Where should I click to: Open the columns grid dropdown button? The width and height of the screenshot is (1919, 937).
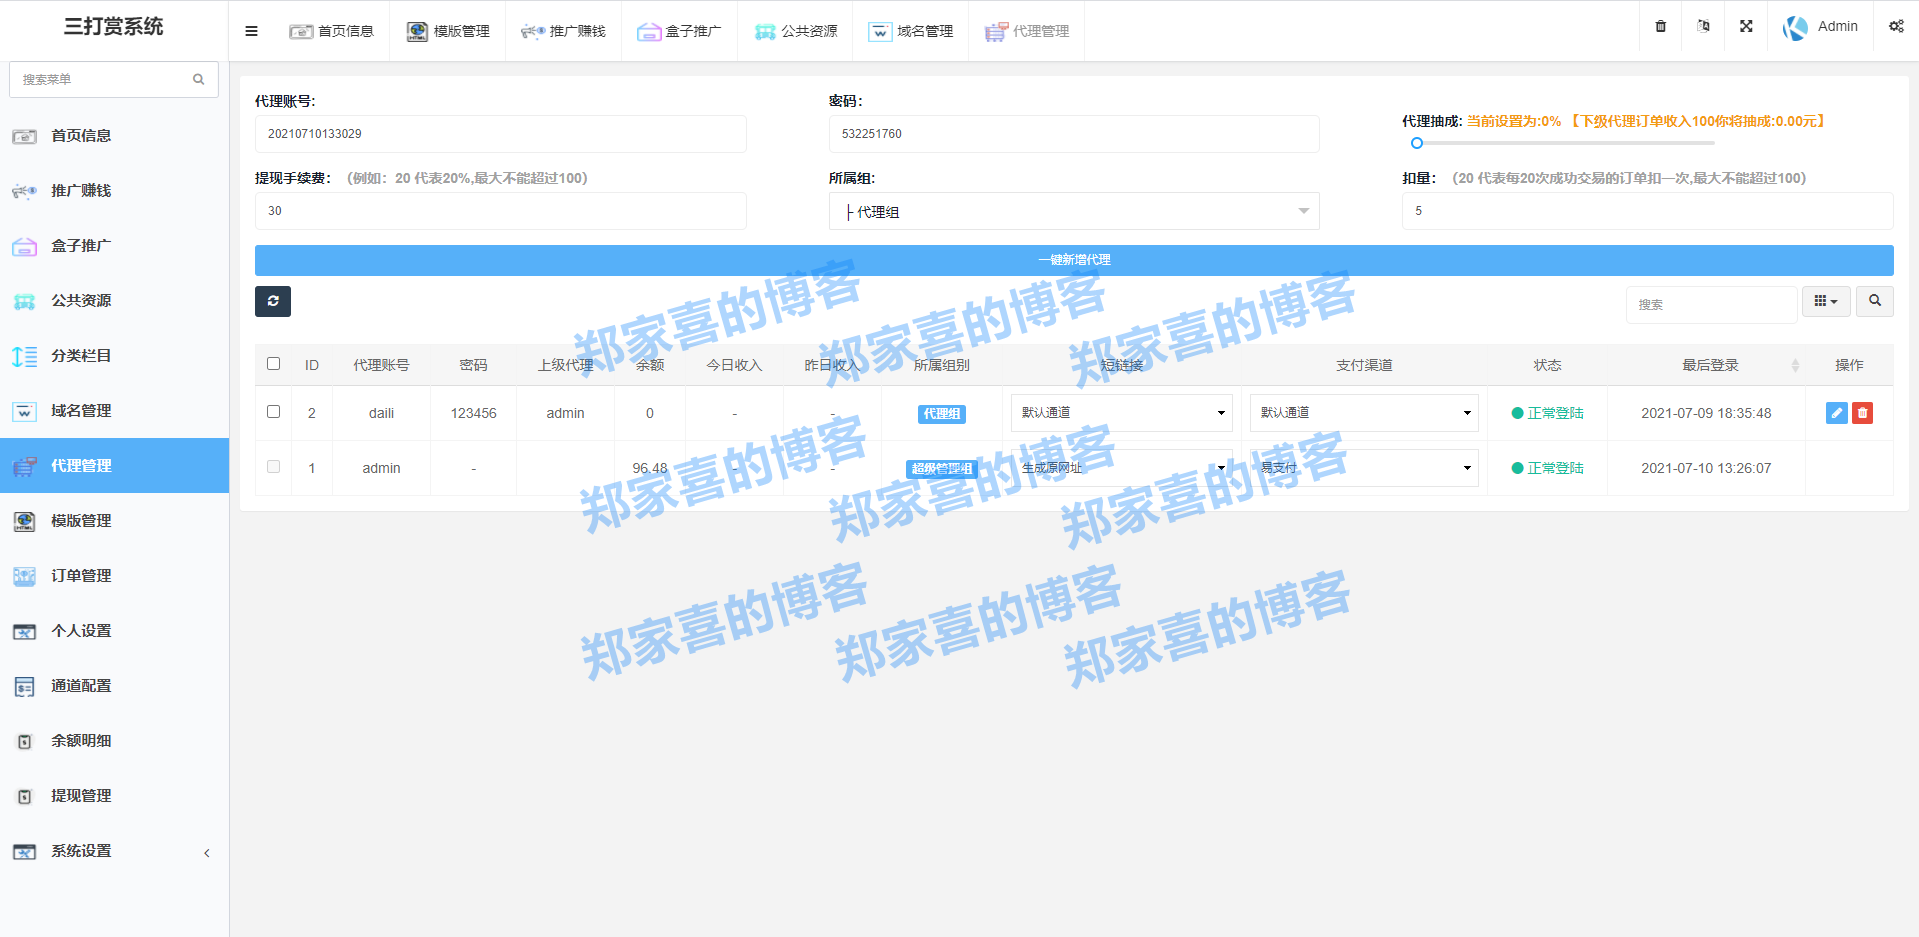click(1826, 301)
